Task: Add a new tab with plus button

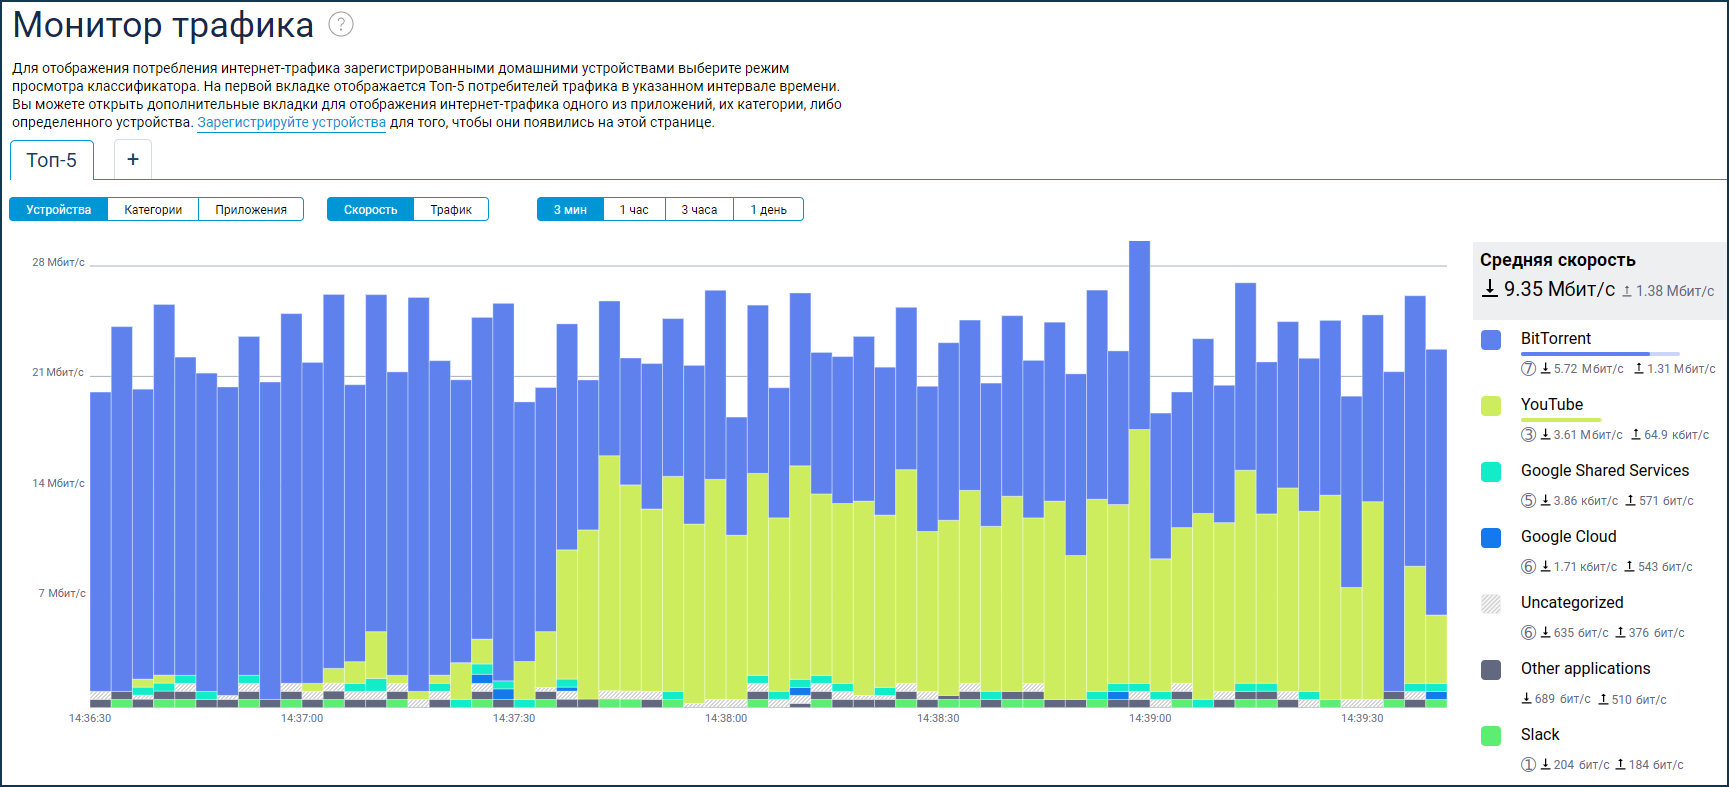Action: [133, 160]
